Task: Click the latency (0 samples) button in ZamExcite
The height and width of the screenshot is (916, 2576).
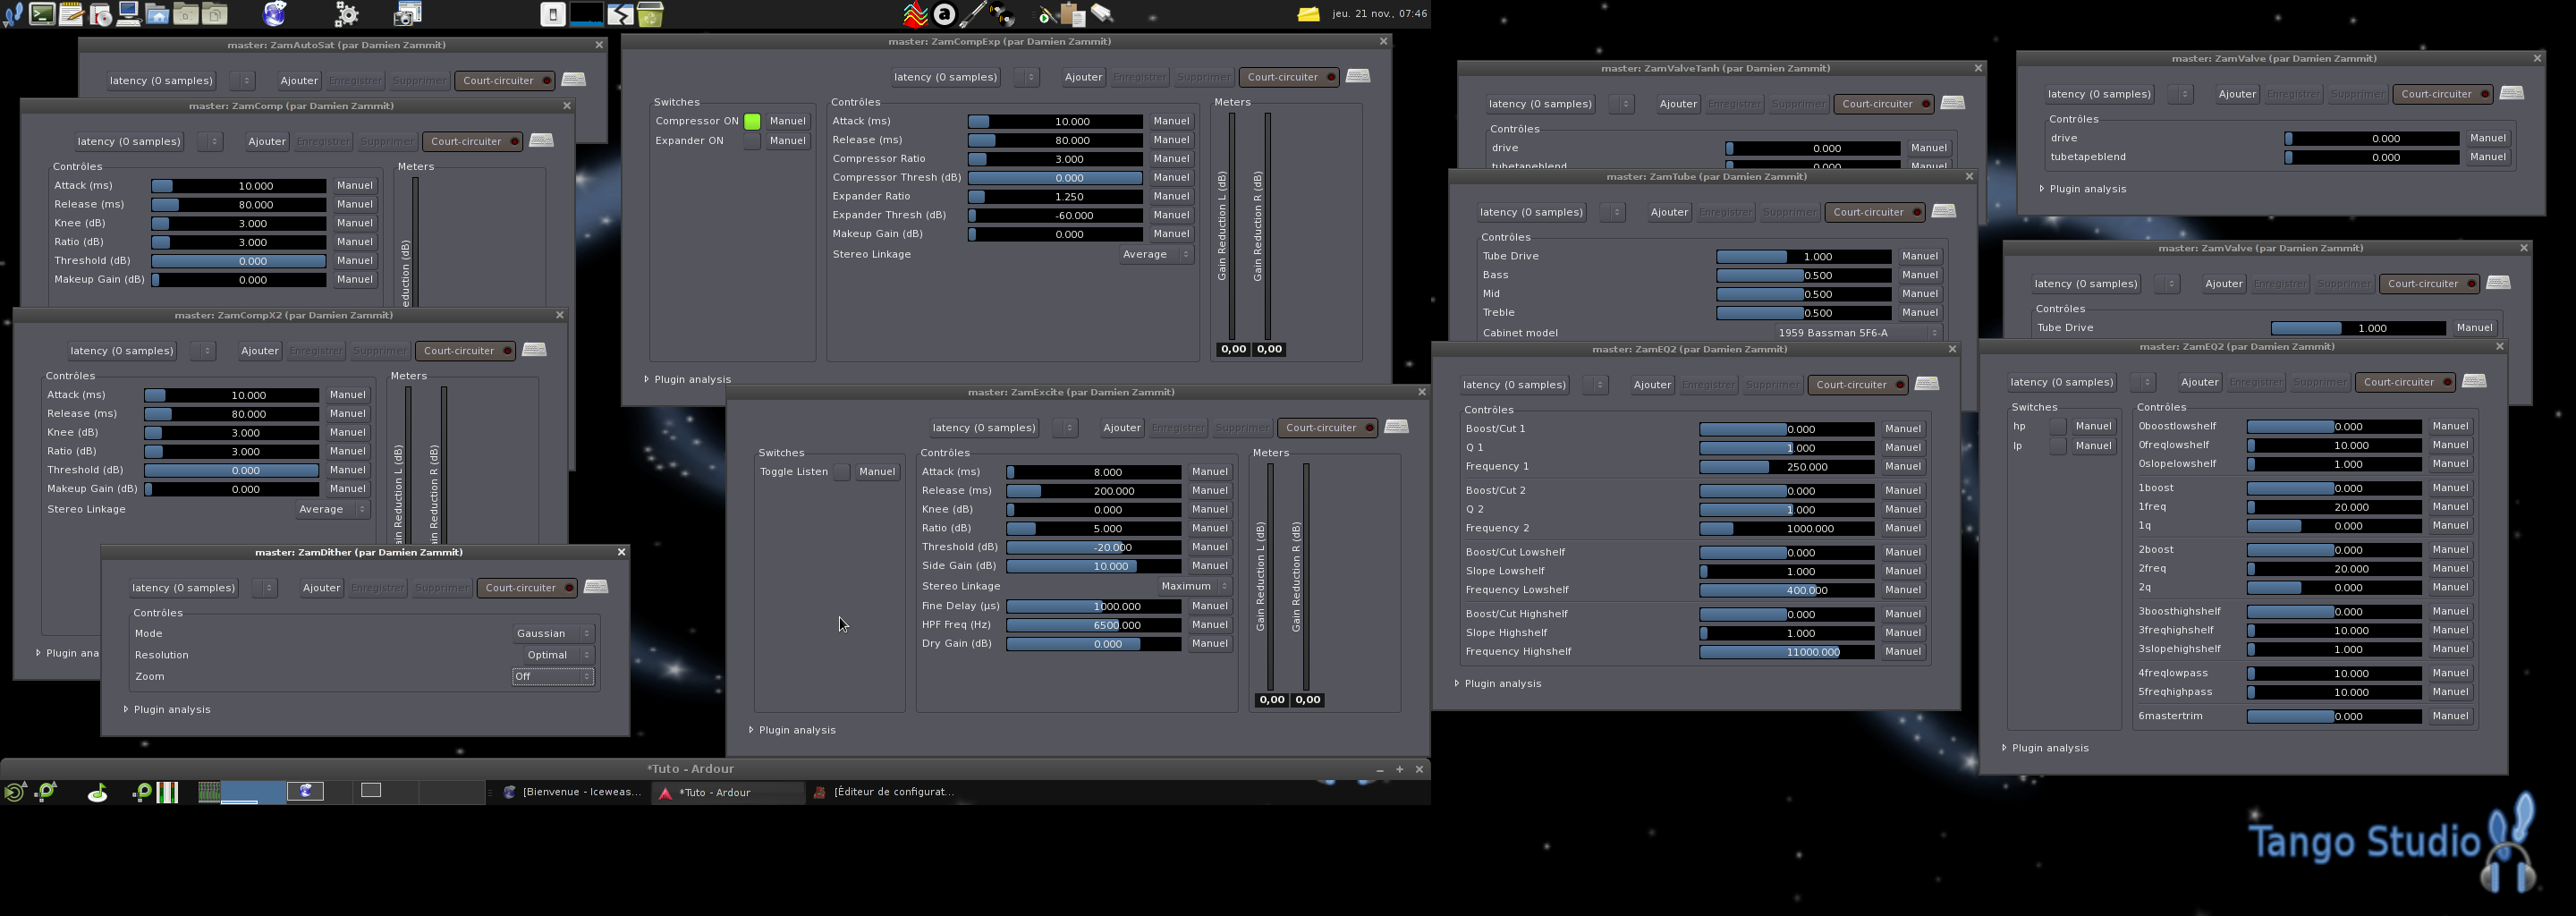Action: 983,428
